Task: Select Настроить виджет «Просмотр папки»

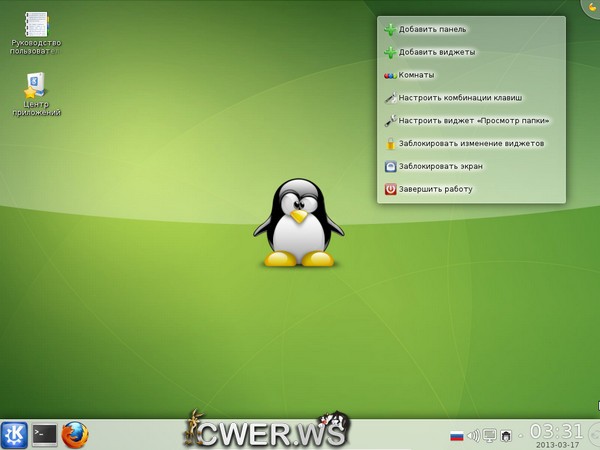Action: click(x=471, y=121)
